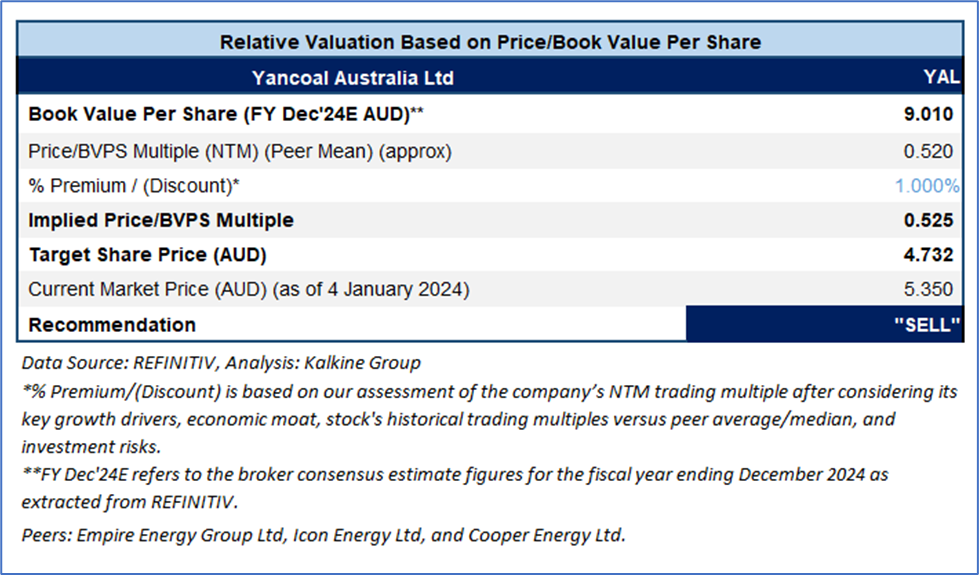Select the Implied Price/BVPS Multiple label
The height and width of the screenshot is (575, 979).
161,220
